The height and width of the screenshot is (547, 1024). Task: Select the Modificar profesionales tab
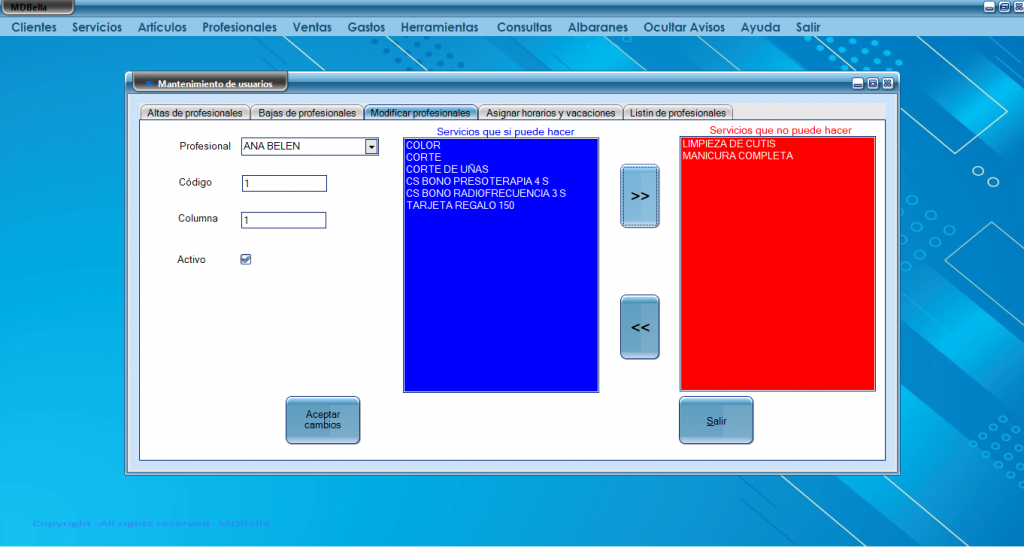421,112
